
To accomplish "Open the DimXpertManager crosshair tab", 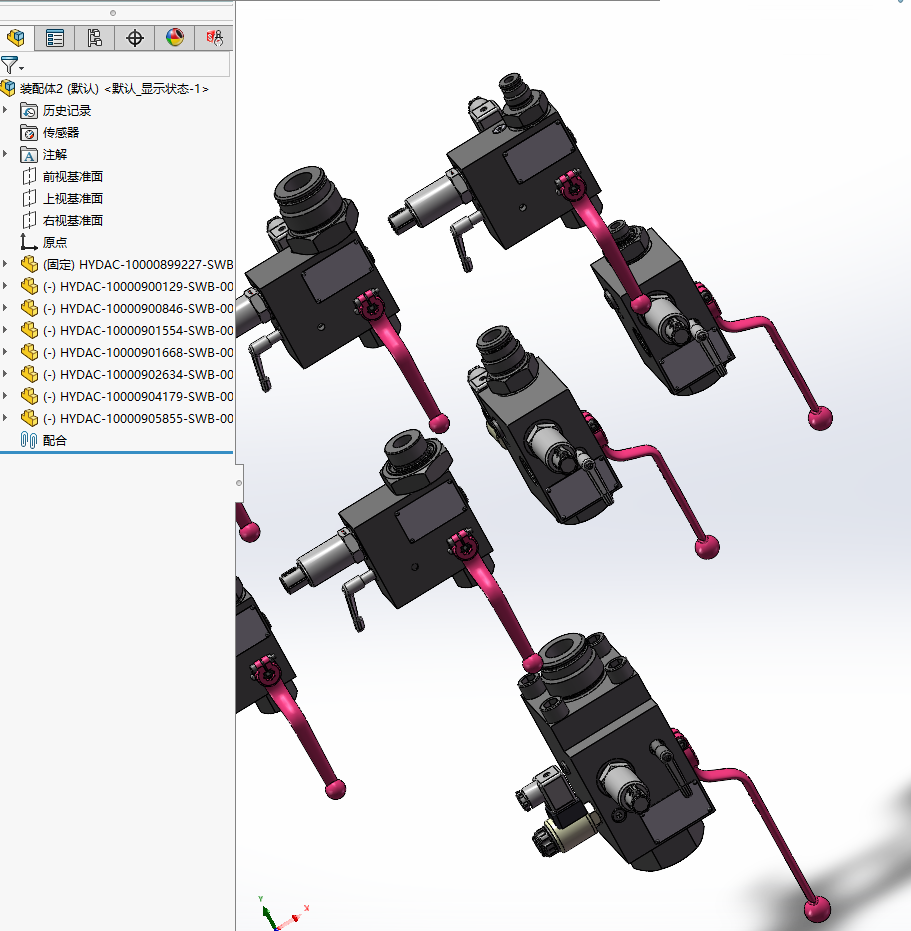I will point(135,38).
